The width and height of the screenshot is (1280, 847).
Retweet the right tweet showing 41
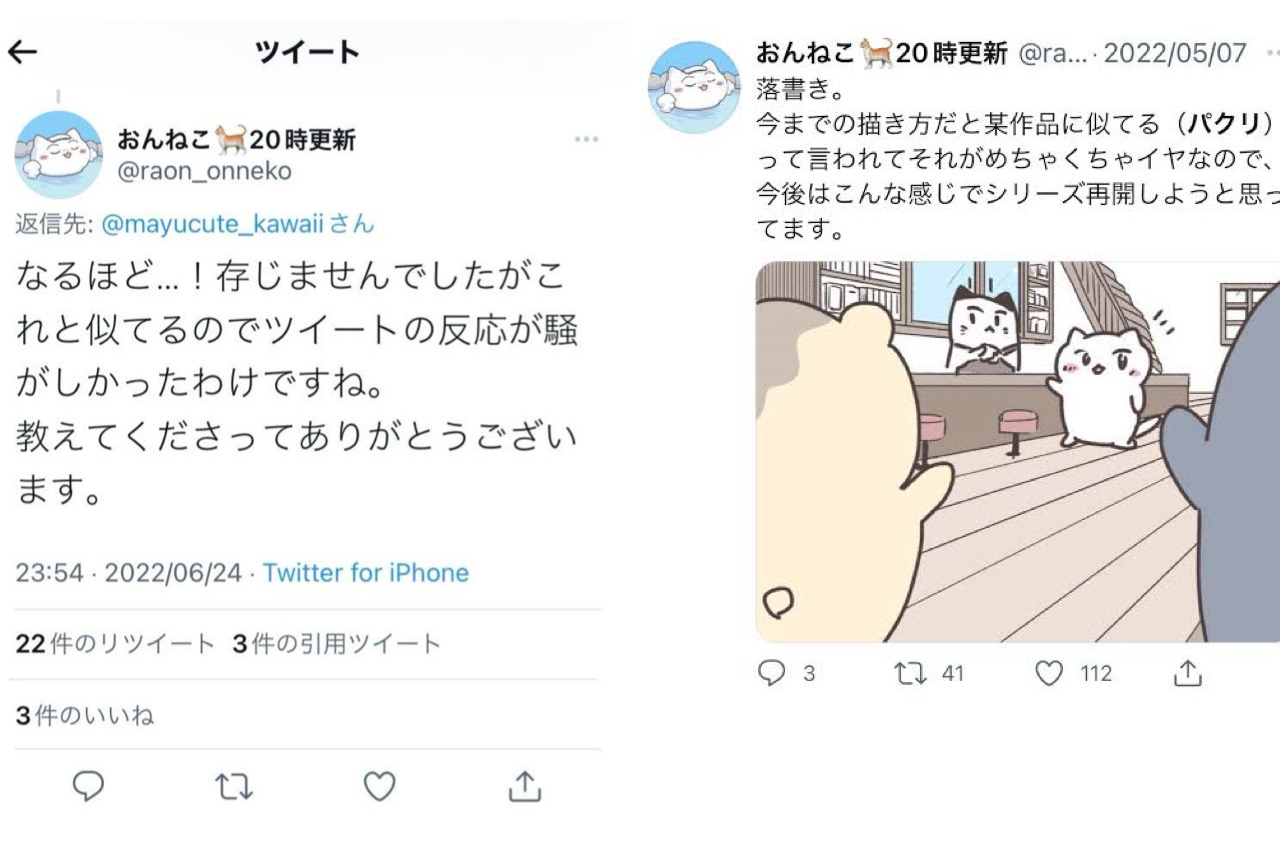[928, 674]
